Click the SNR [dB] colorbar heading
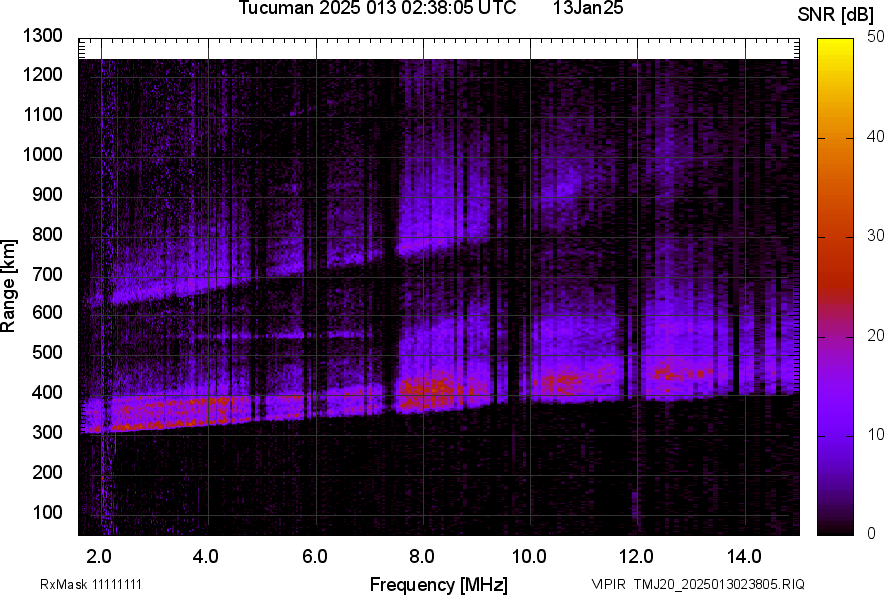 (836, 15)
